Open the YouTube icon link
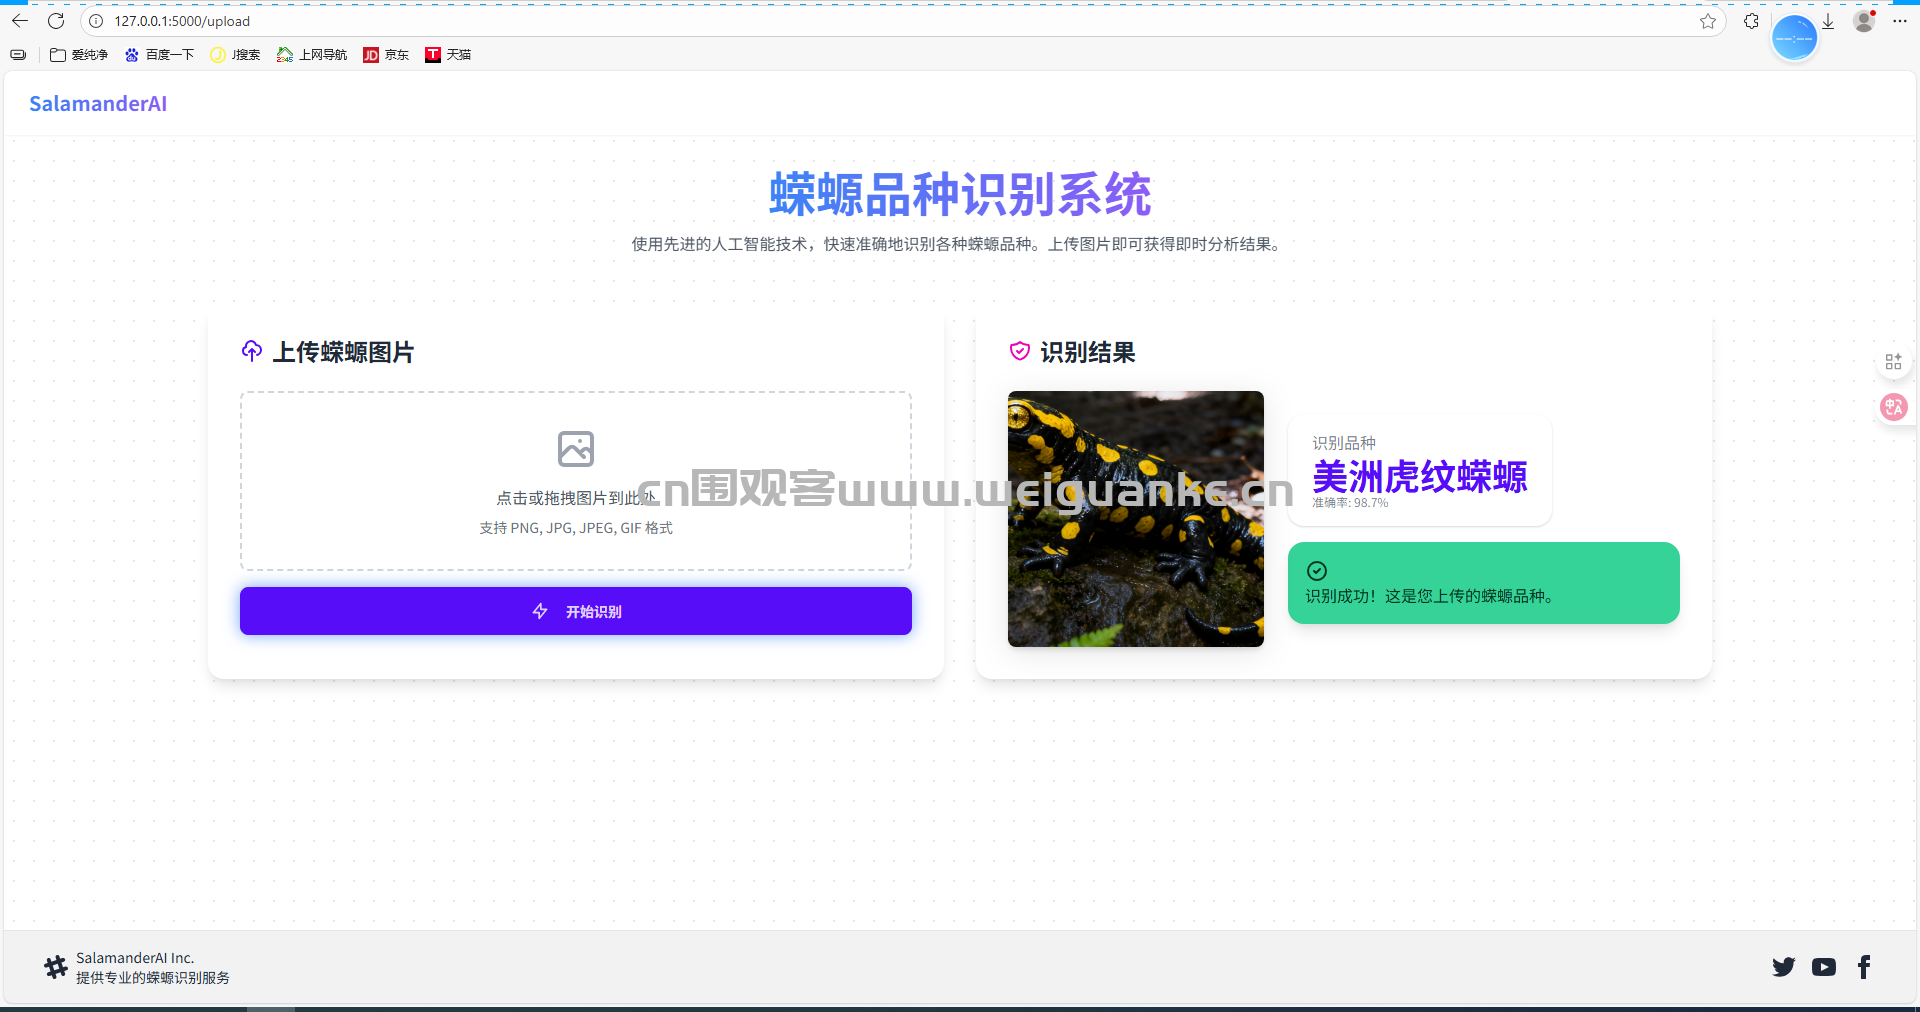Screen dimensions: 1920x1012 click(1823, 967)
